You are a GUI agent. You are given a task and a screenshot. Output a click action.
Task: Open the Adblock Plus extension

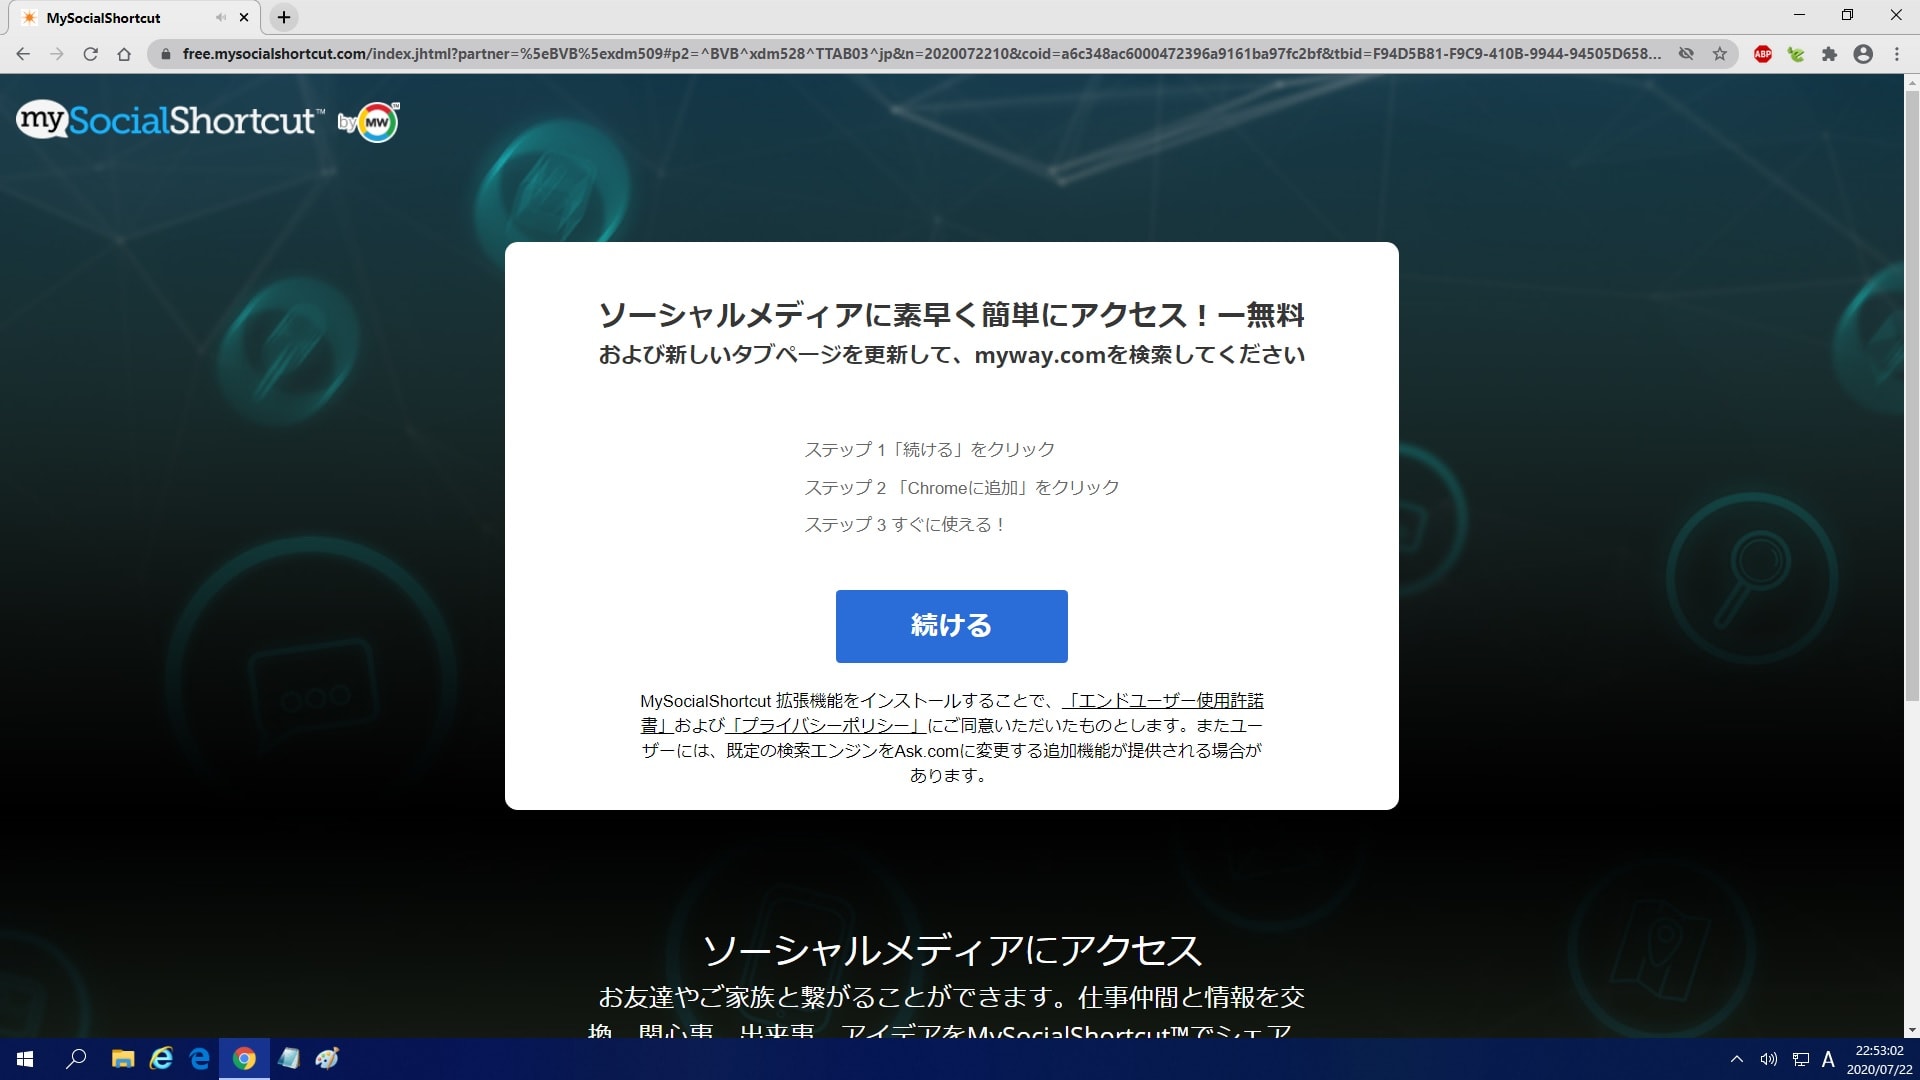1763,54
